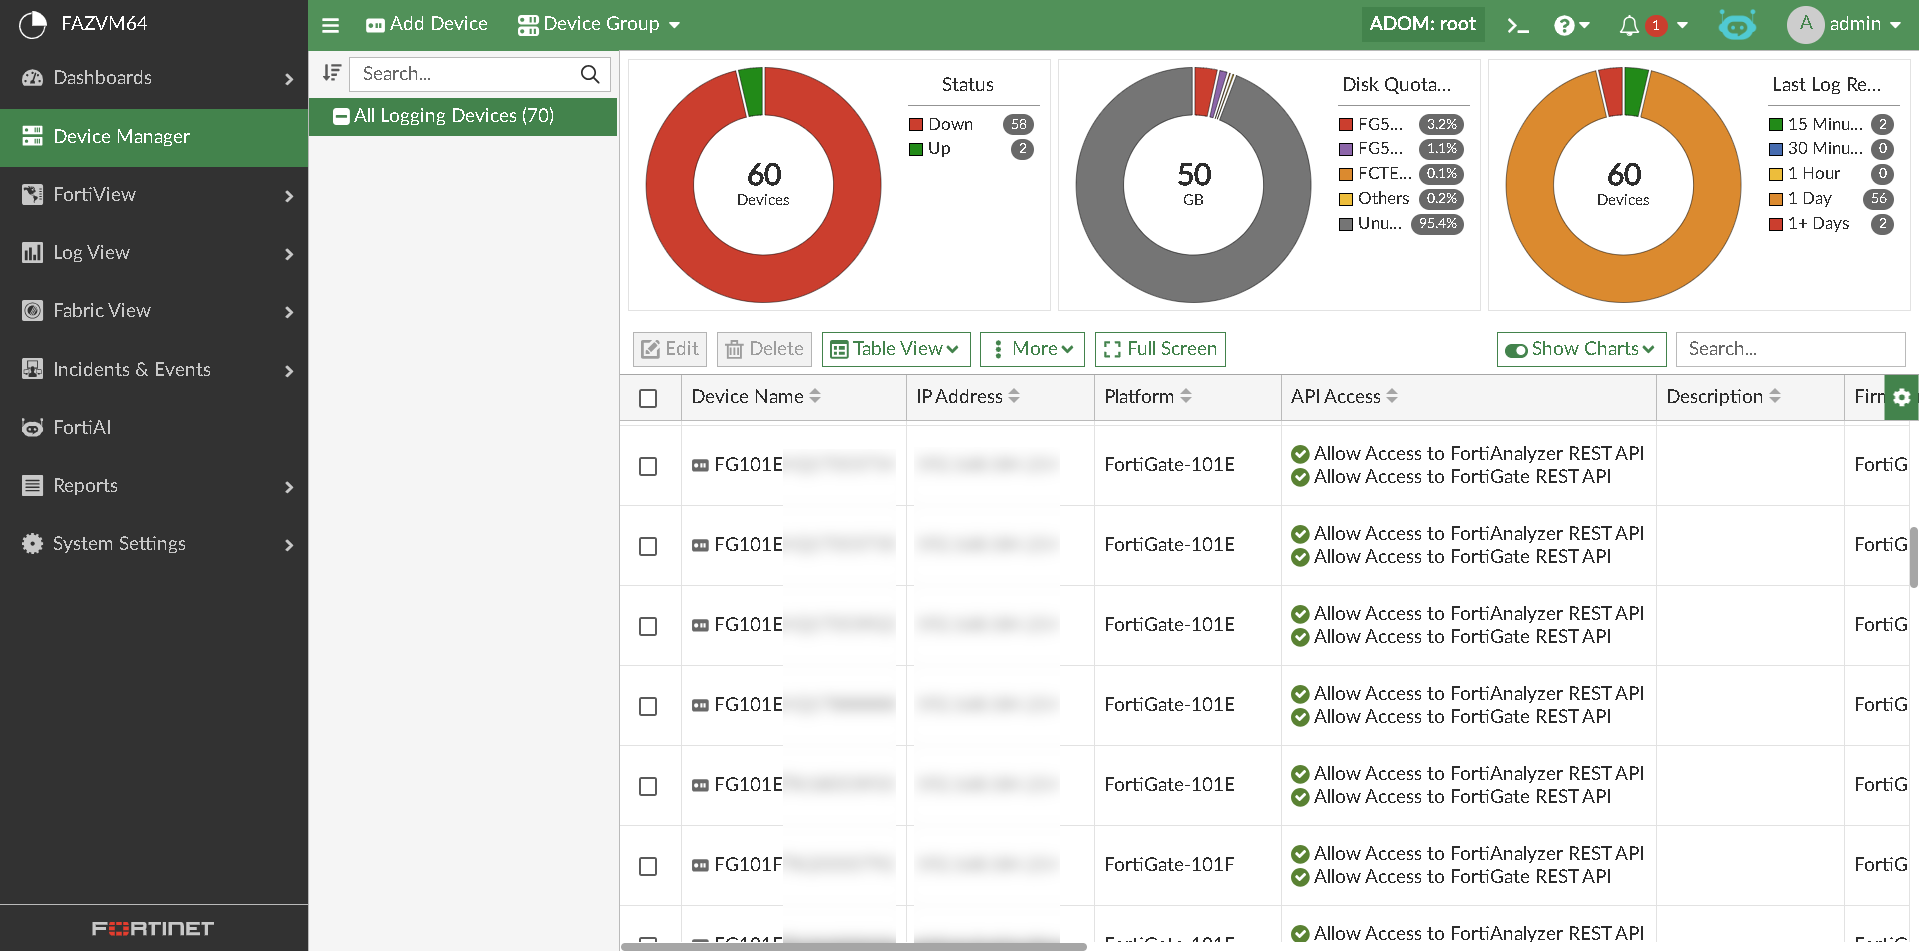1921x951 pixels.
Task: Expand the Dashboards submenu chevron
Action: tap(289, 79)
